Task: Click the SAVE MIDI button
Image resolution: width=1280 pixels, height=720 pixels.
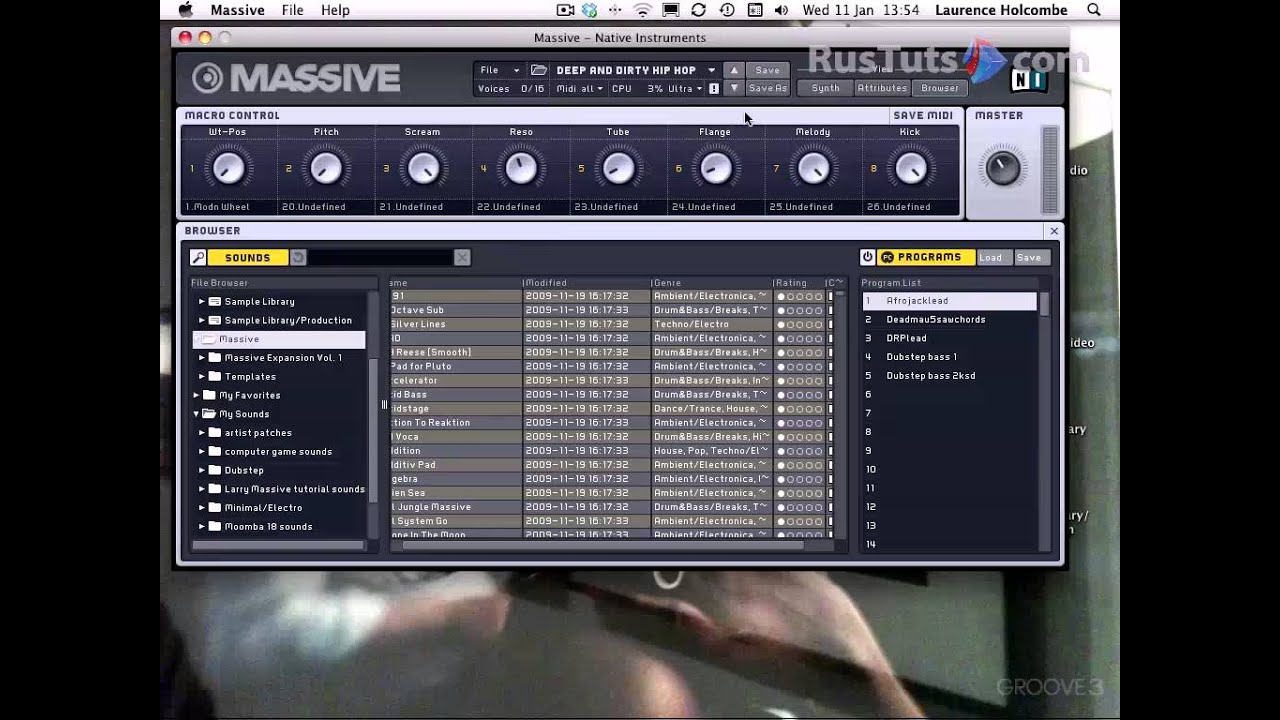Action: pos(923,116)
